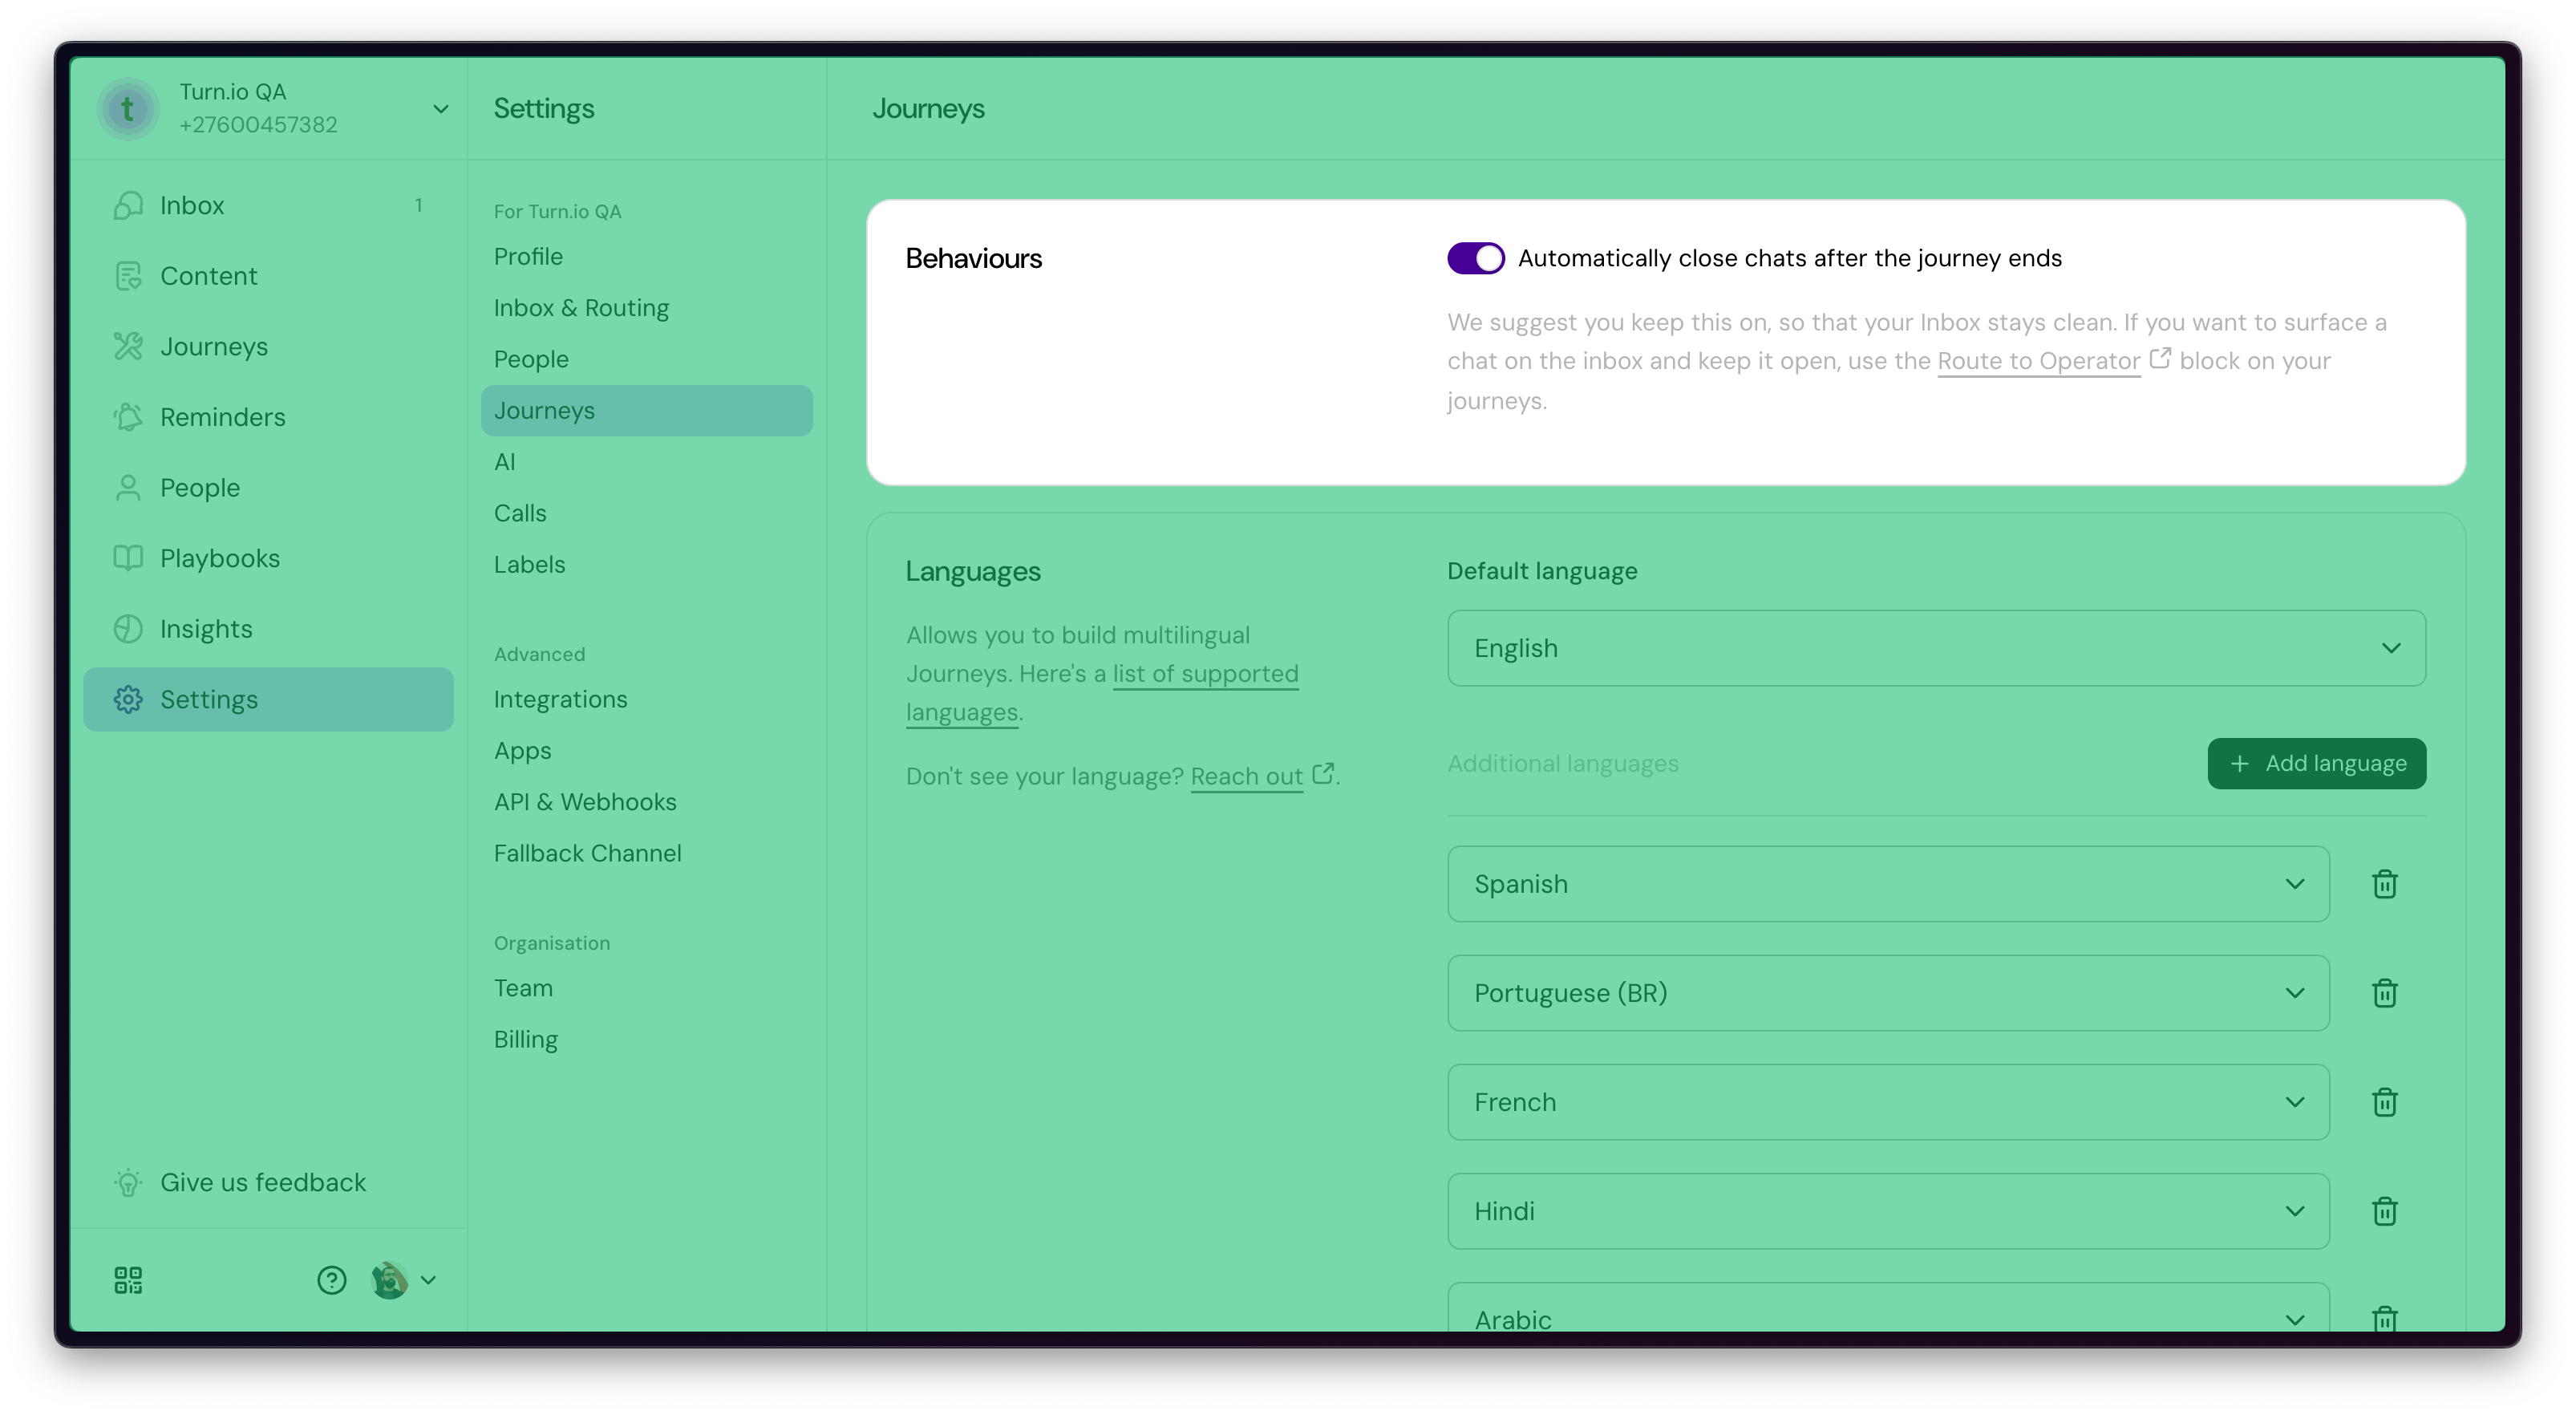Delete the Spanish language with trash icon
The width and height of the screenshot is (2576, 1415).
[x=2384, y=884]
